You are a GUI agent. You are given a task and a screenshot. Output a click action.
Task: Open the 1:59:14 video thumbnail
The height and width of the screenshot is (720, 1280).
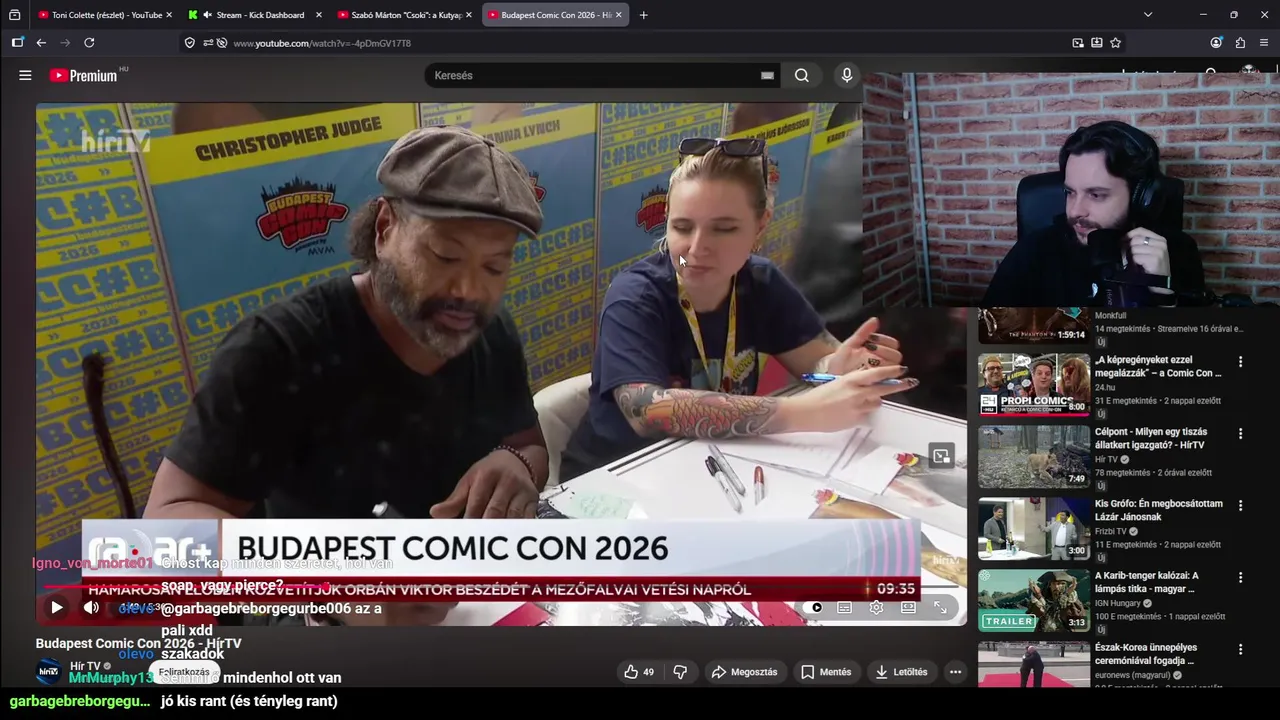point(1033,326)
